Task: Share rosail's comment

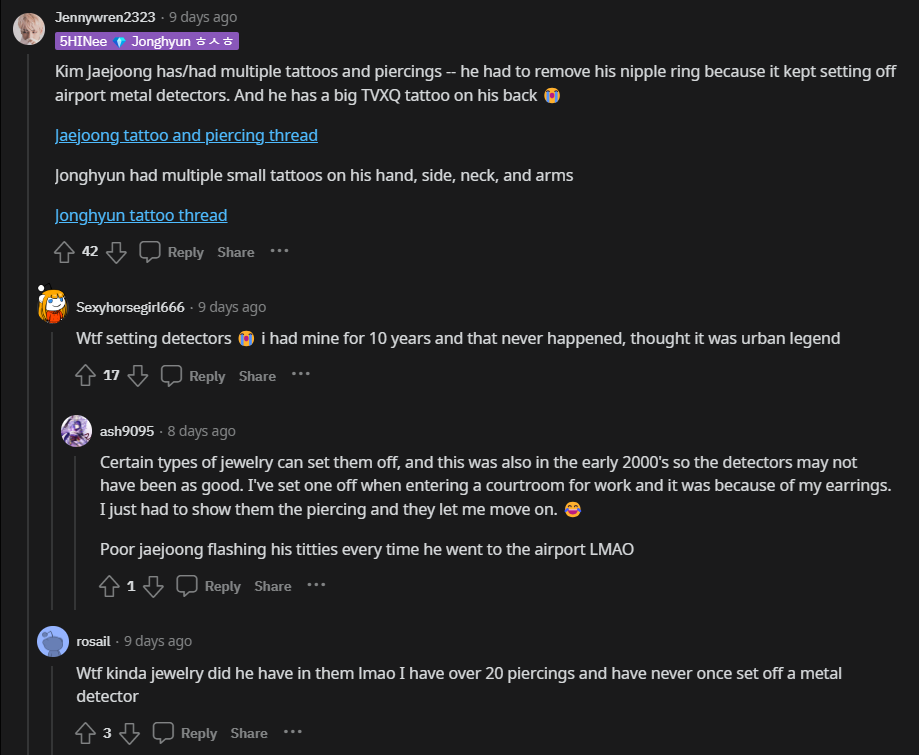Action: [x=249, y=733]
